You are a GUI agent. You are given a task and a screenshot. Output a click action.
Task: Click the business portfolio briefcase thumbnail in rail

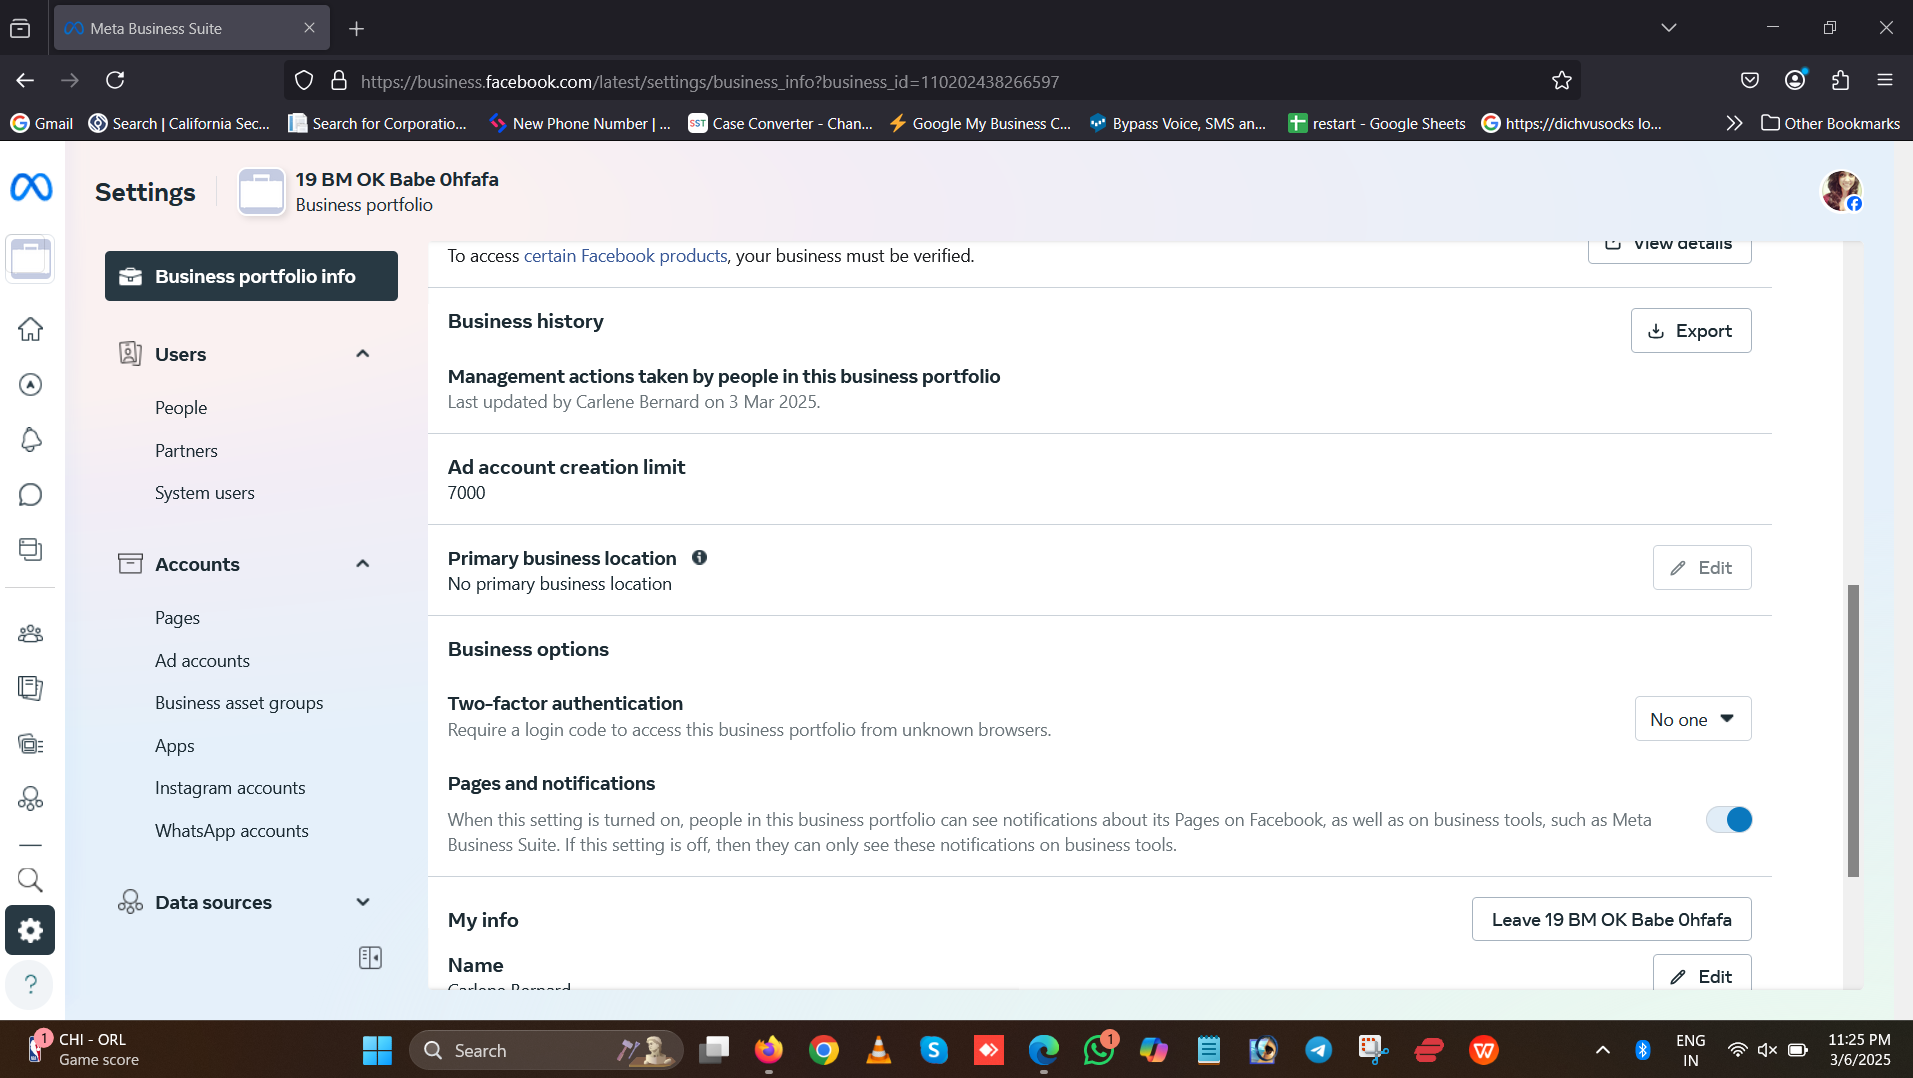point(30,259)
